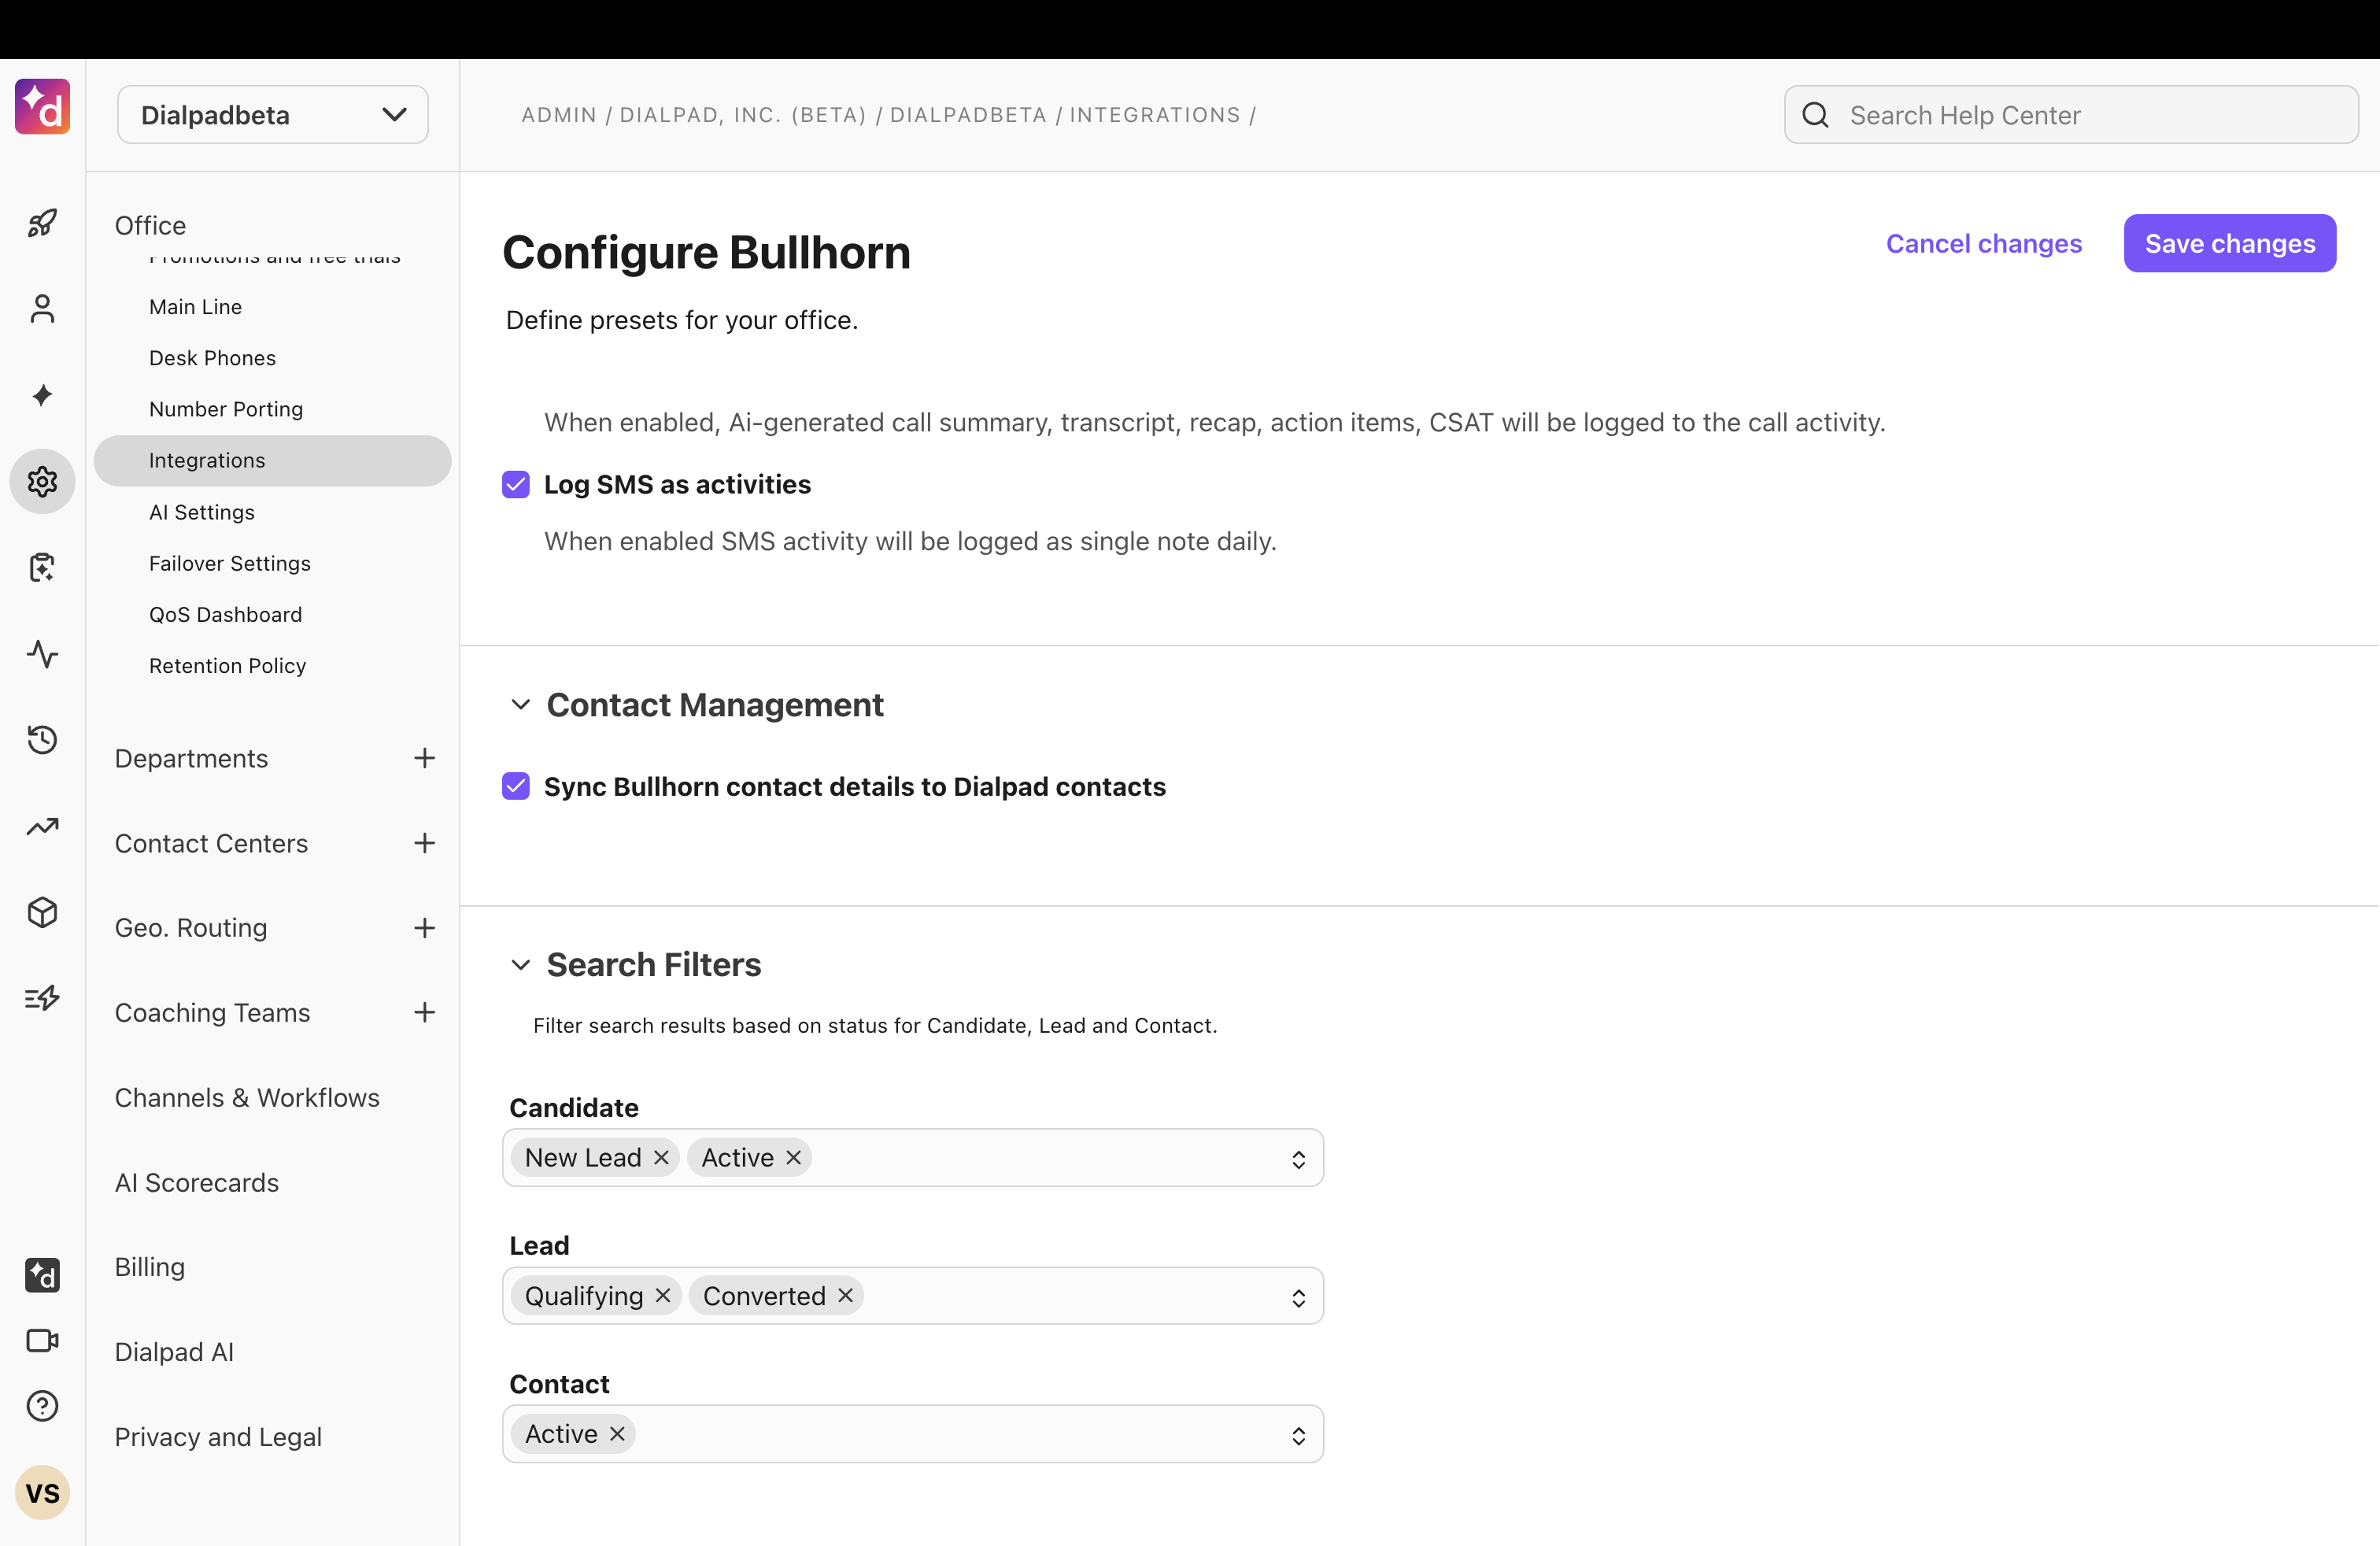Click the plus icon beside Coaching Teams

pyautogui.click(x=424, y=1012)
